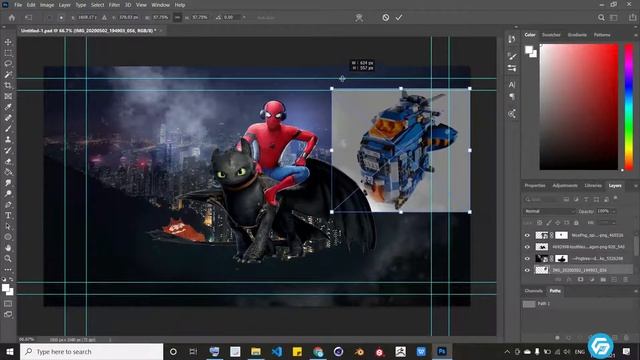Open the workspace switcher dropdown

point(613,18)
